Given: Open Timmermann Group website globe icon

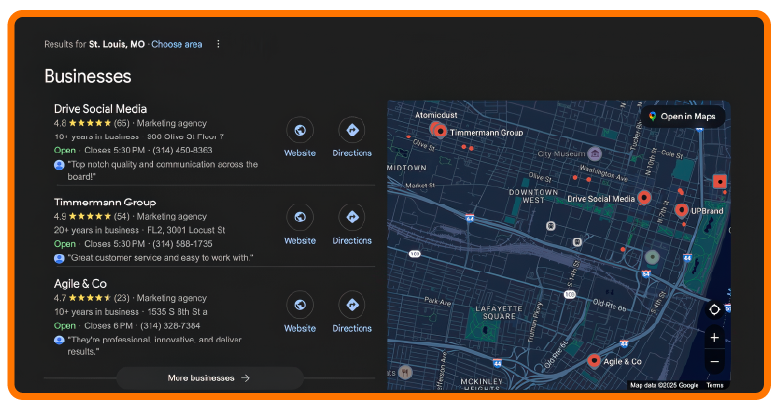Looking at the screenshot, I should pyautogui.click(x=299, y=217).
